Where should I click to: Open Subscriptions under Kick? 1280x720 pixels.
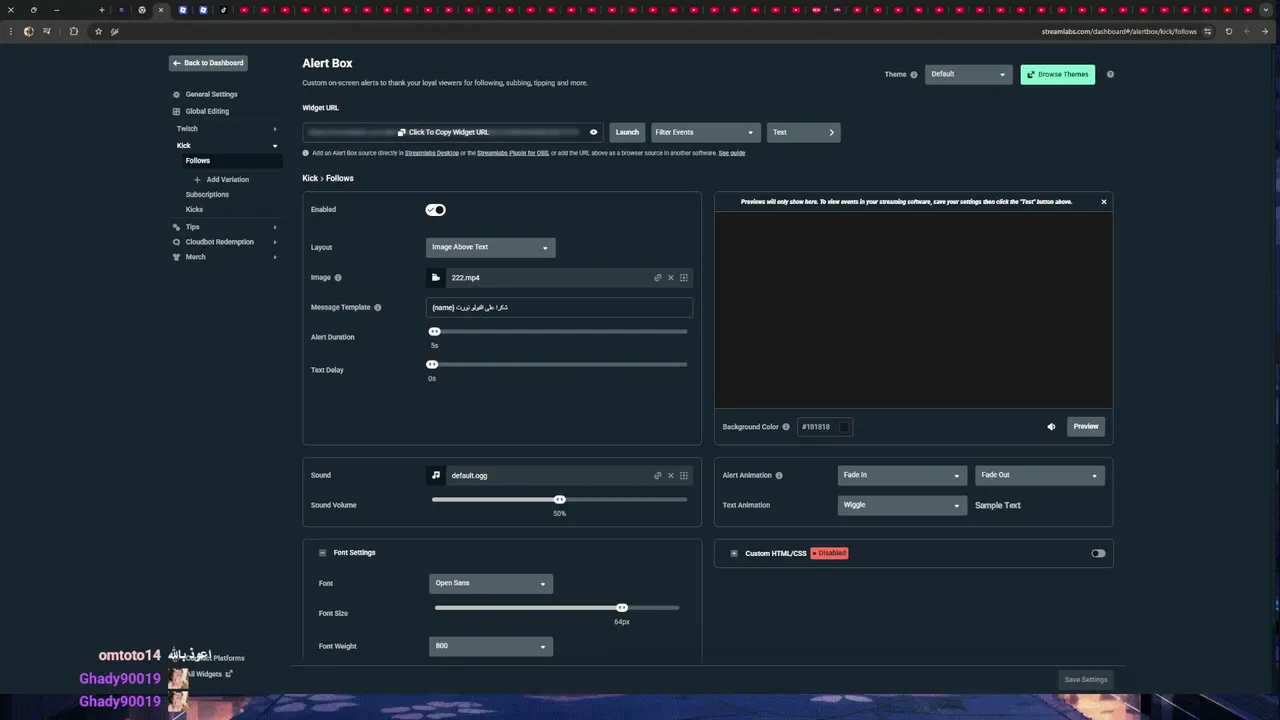[207, 195]
